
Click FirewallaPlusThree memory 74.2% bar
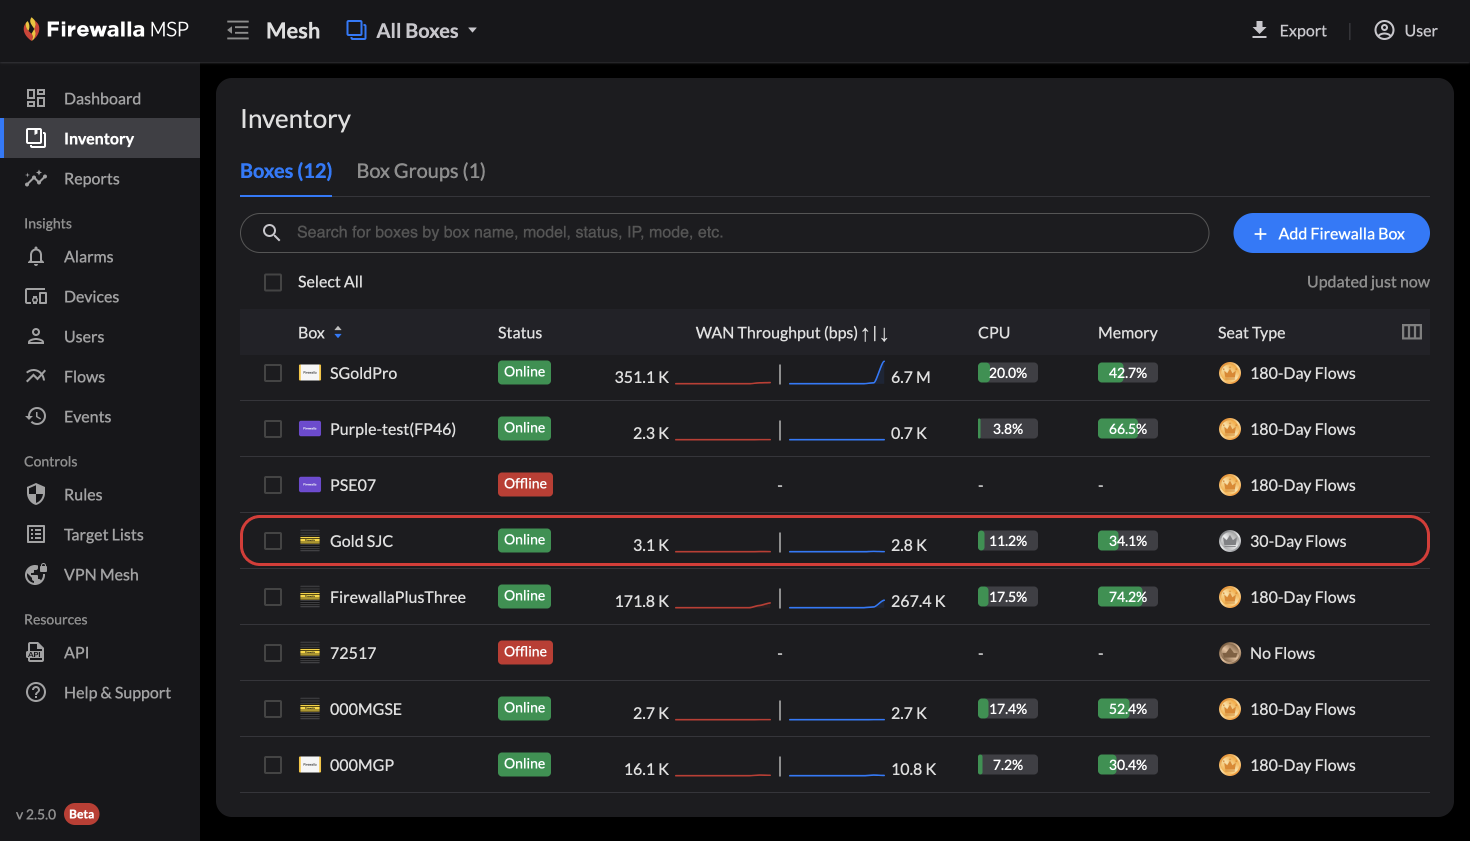[1128, 597]
